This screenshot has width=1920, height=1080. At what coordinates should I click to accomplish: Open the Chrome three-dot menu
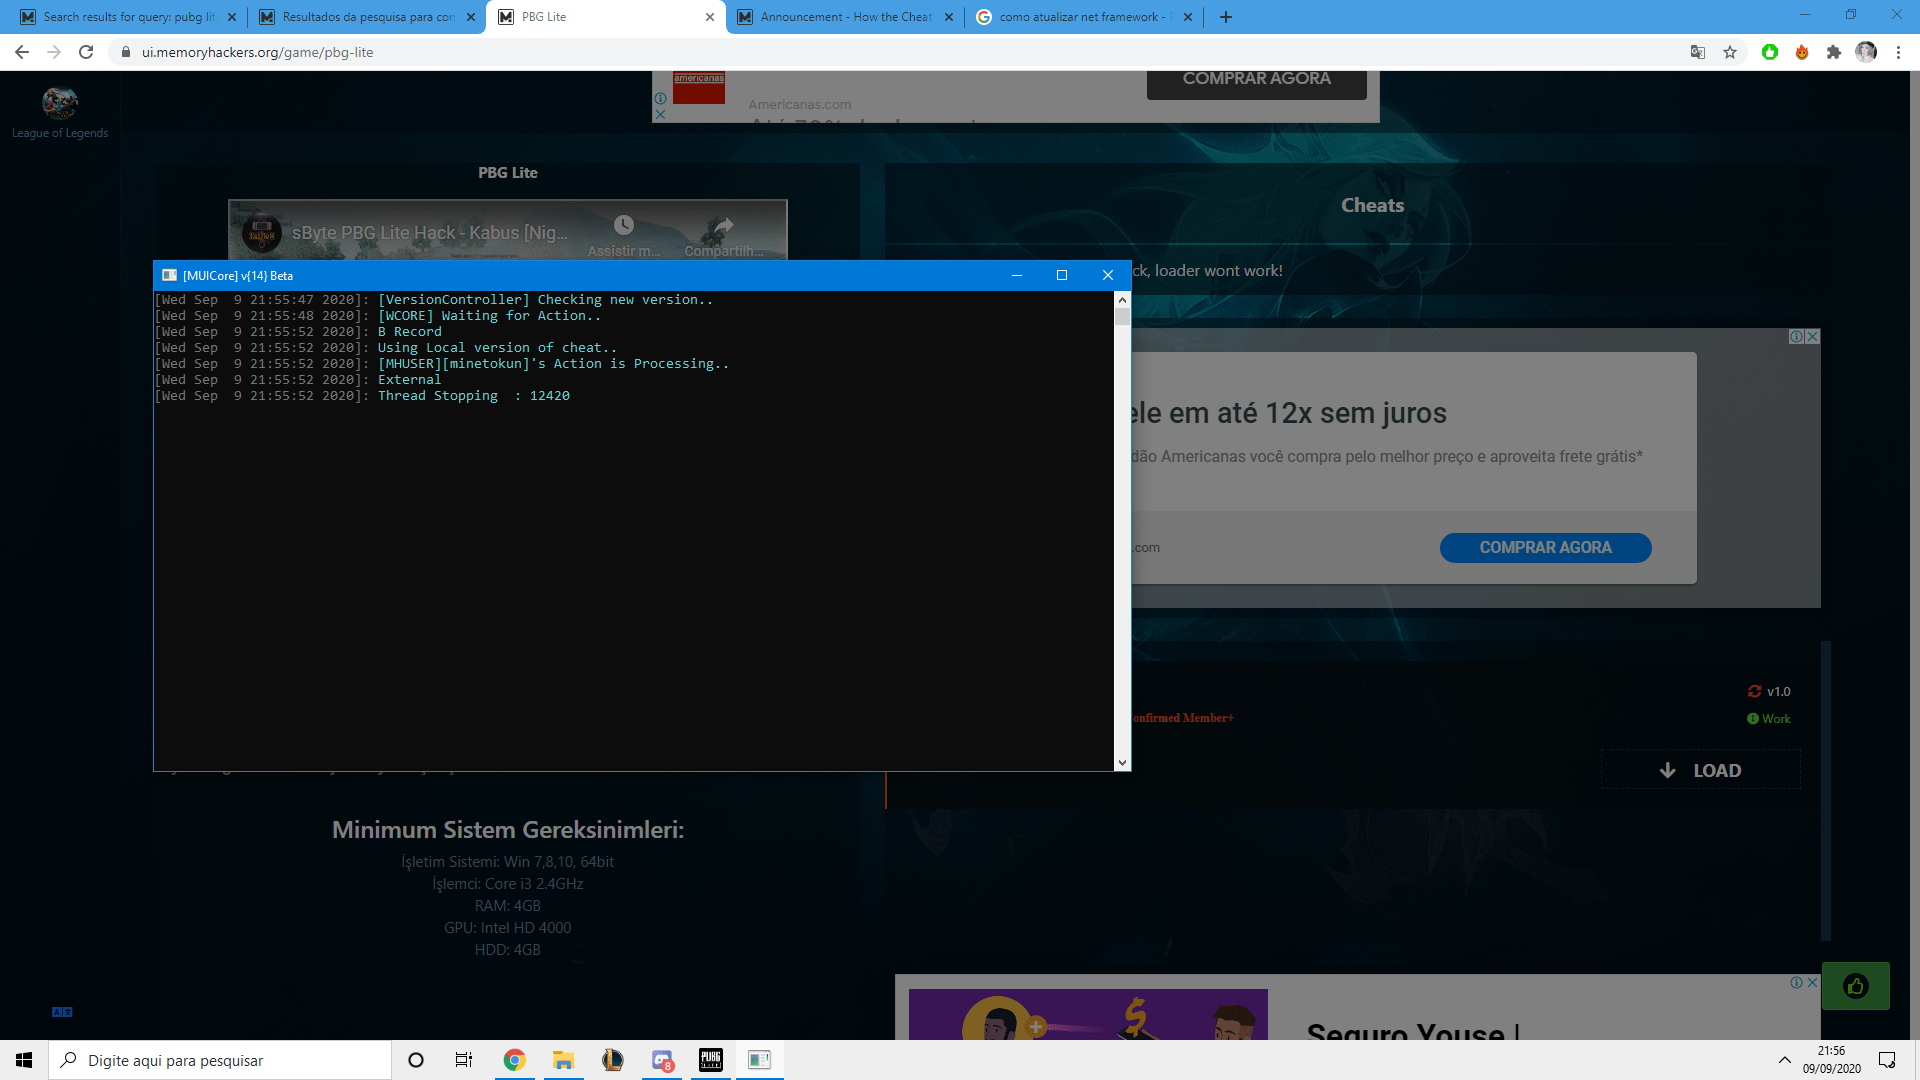(1898, 52)
